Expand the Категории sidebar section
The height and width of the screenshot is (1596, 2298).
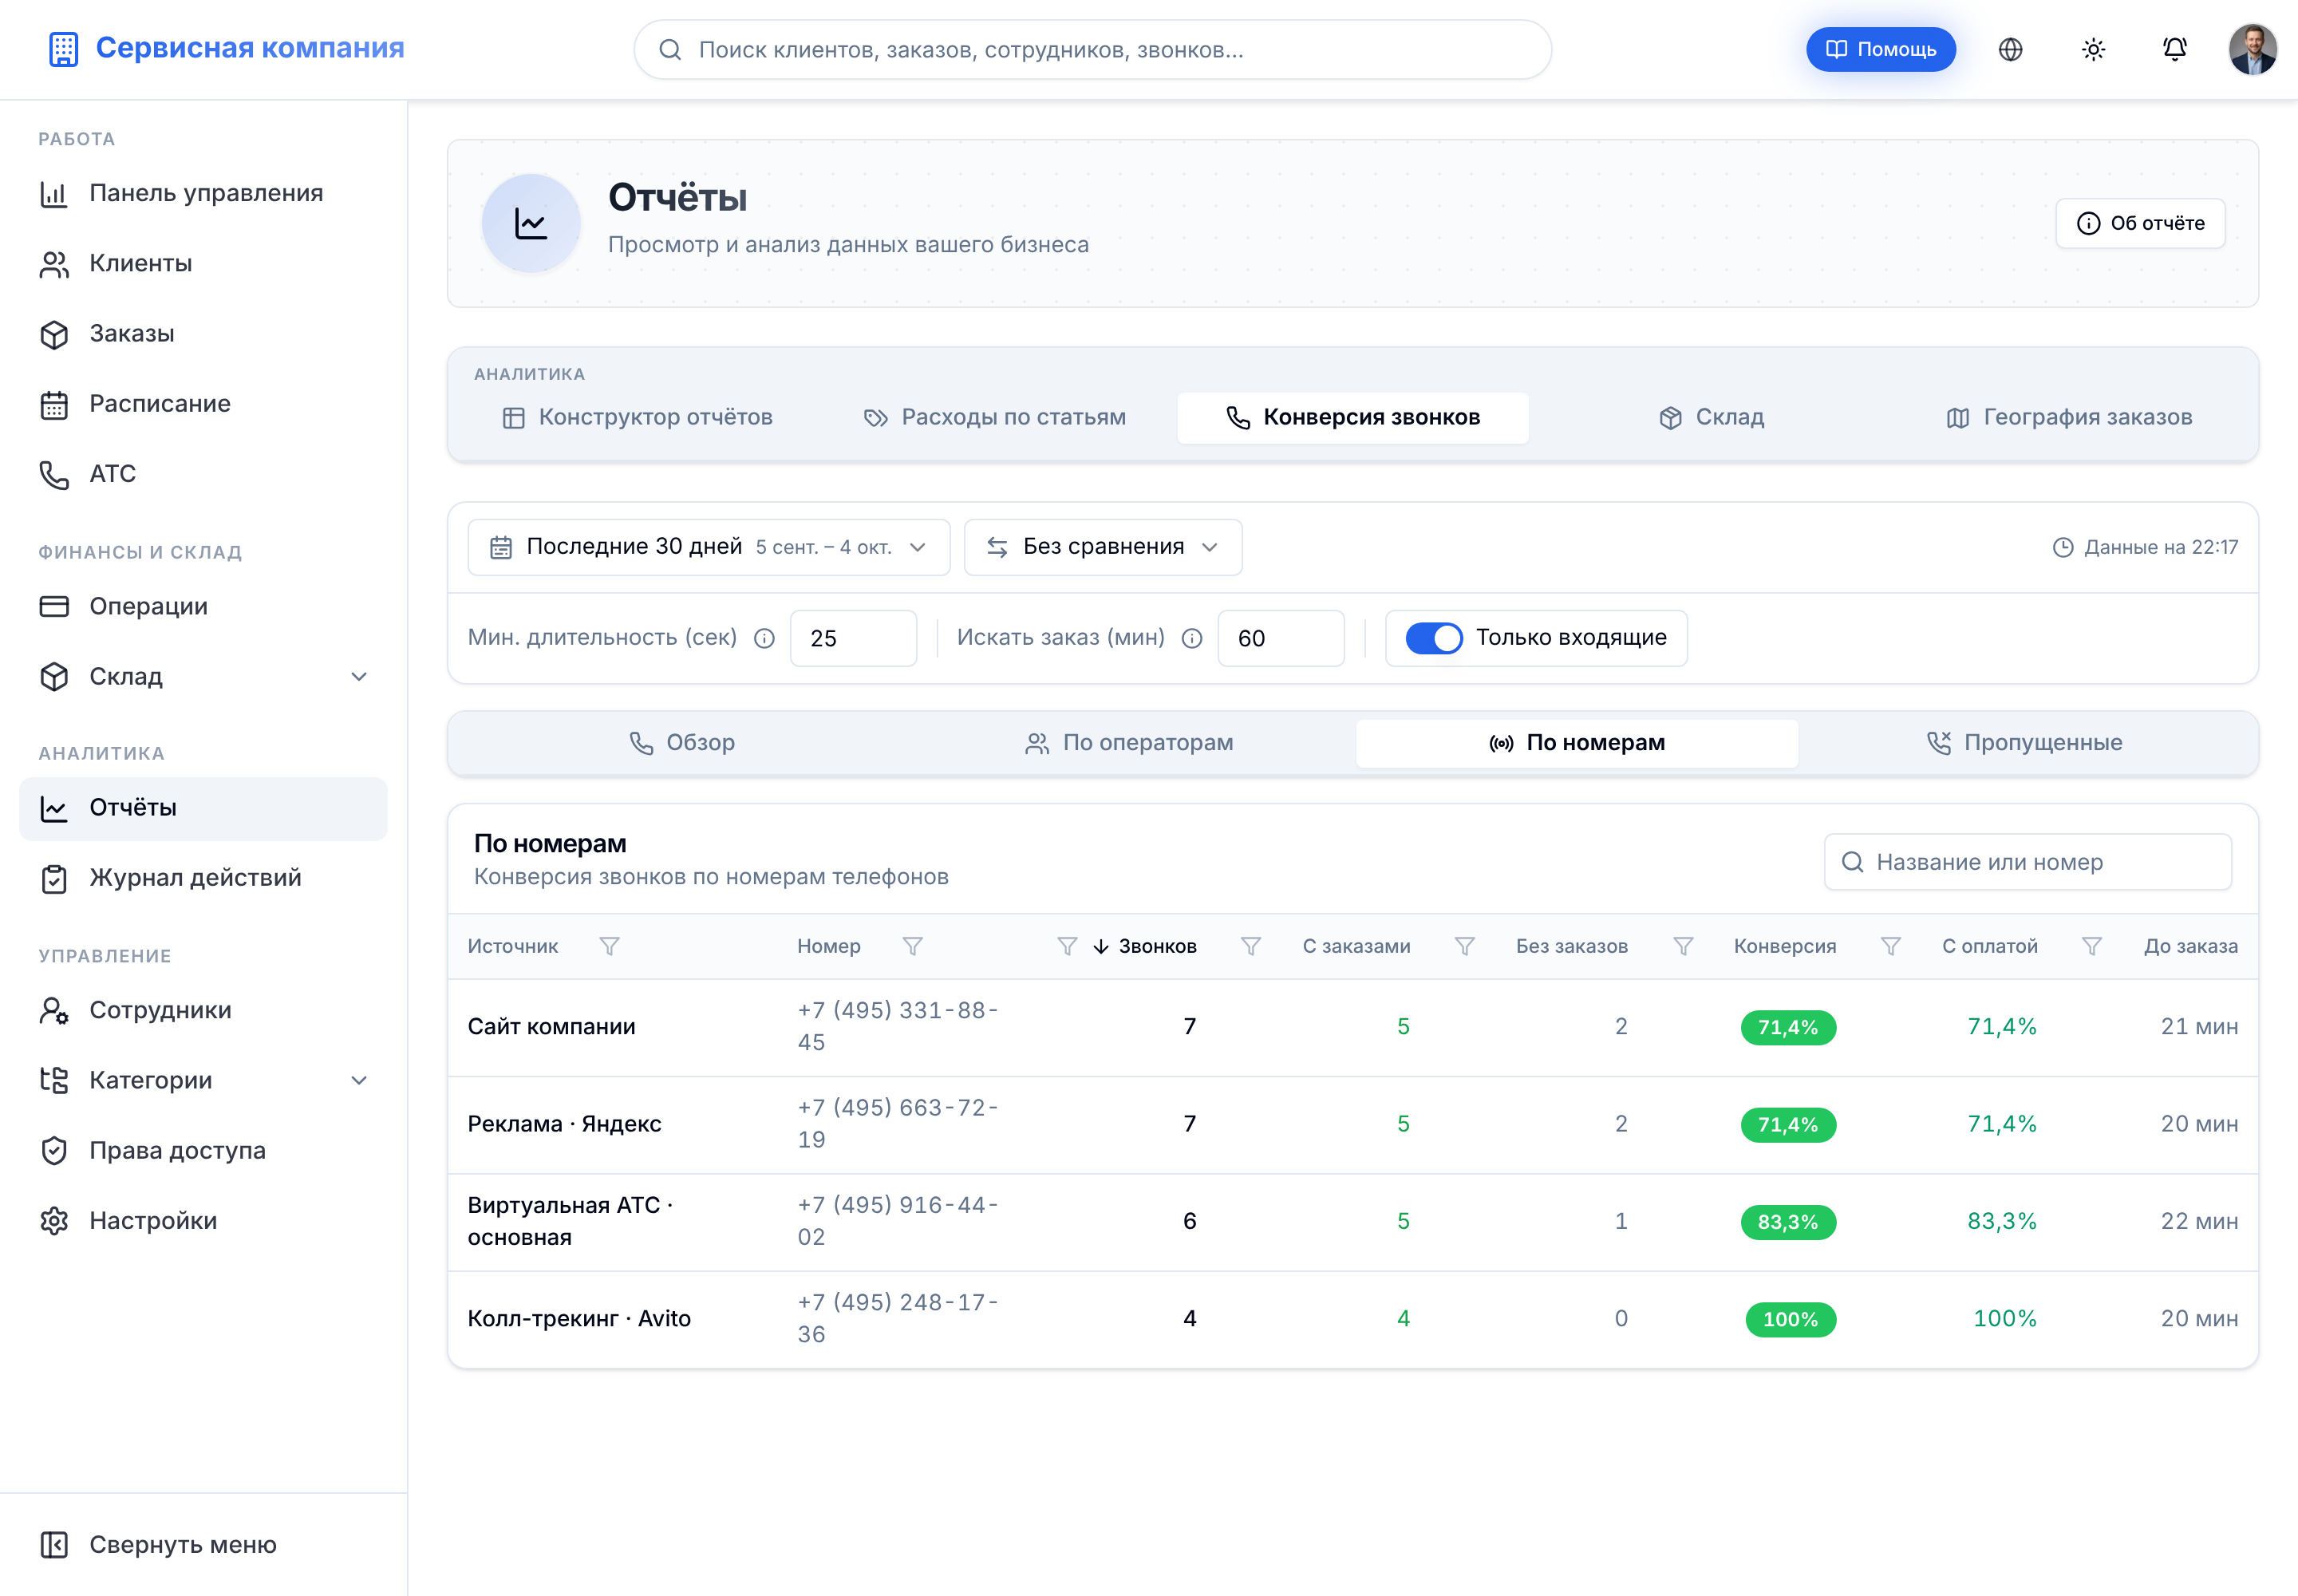203,1080
